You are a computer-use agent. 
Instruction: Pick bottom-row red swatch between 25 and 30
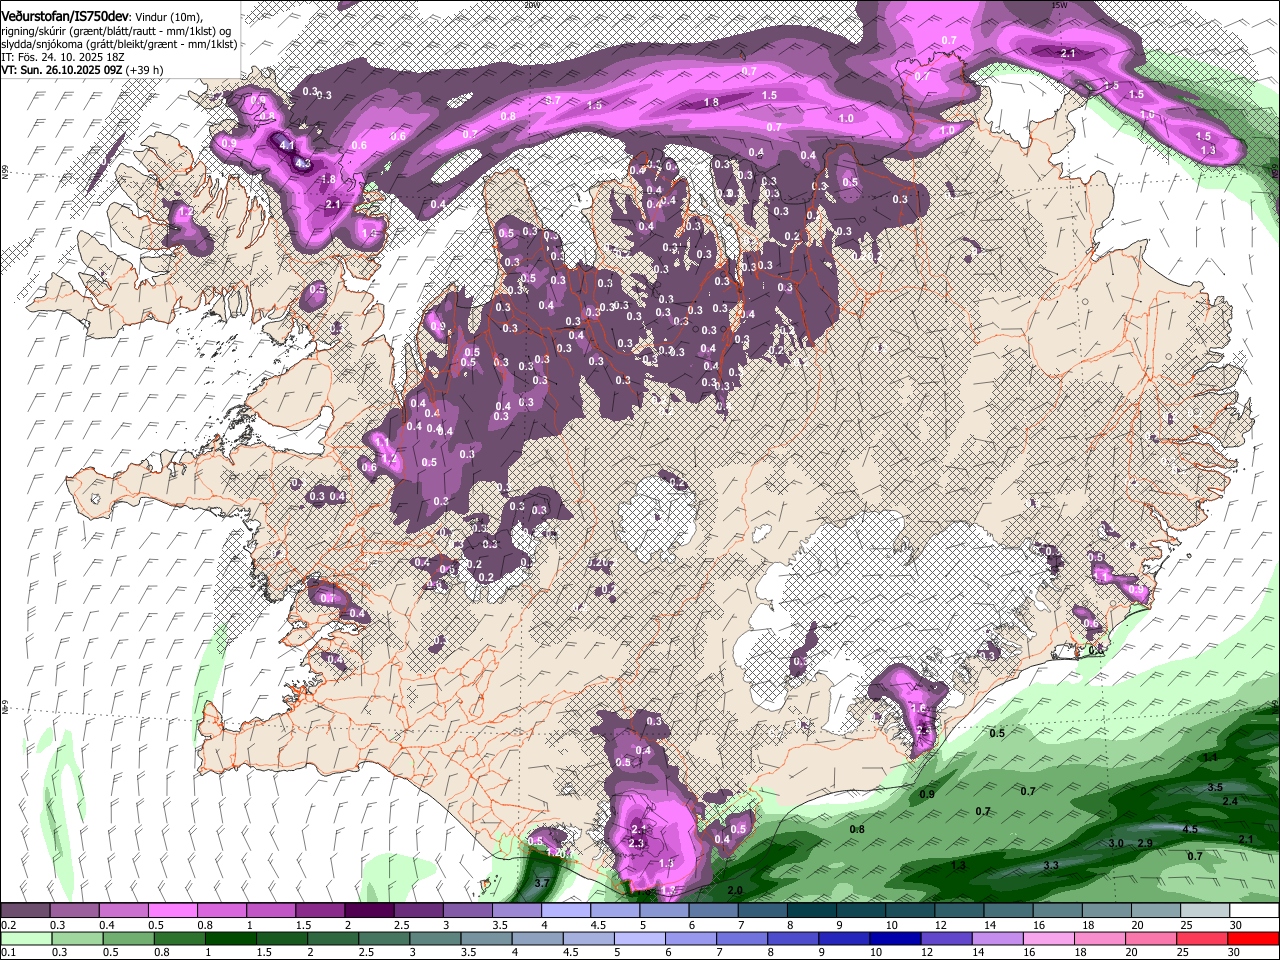1204,938
